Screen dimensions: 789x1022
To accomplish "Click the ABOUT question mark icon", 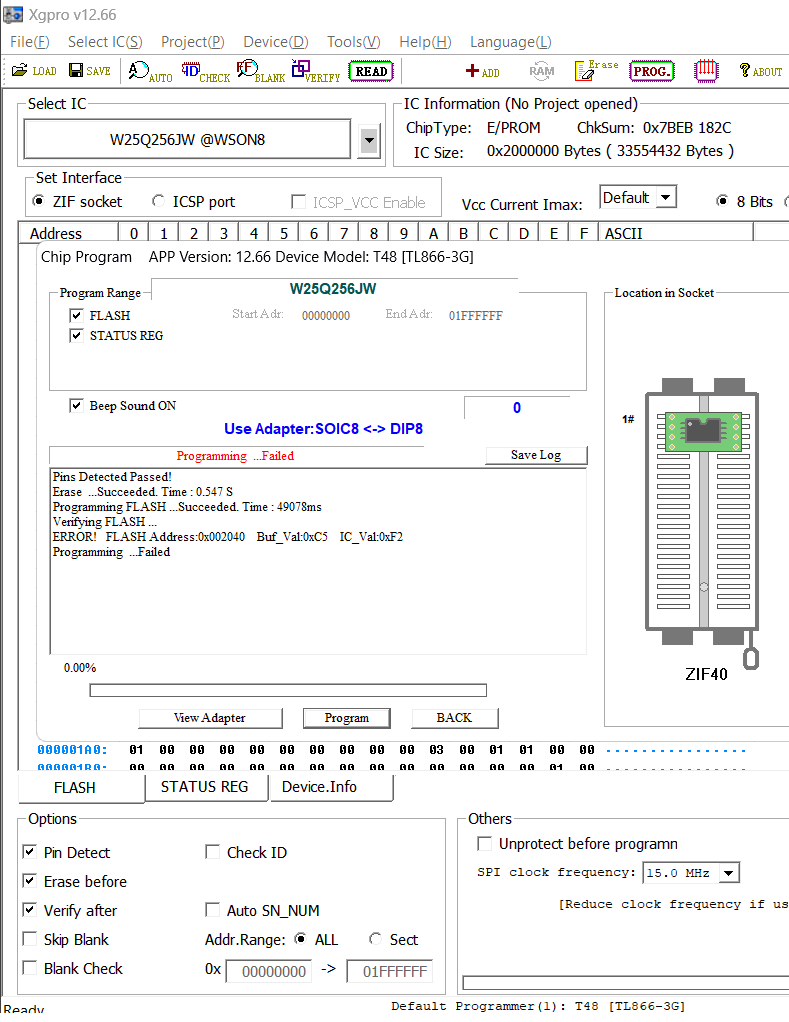I will (x=760, y=70).
